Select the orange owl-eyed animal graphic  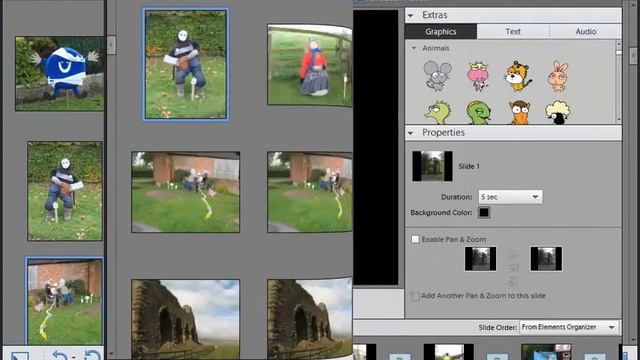519,113
